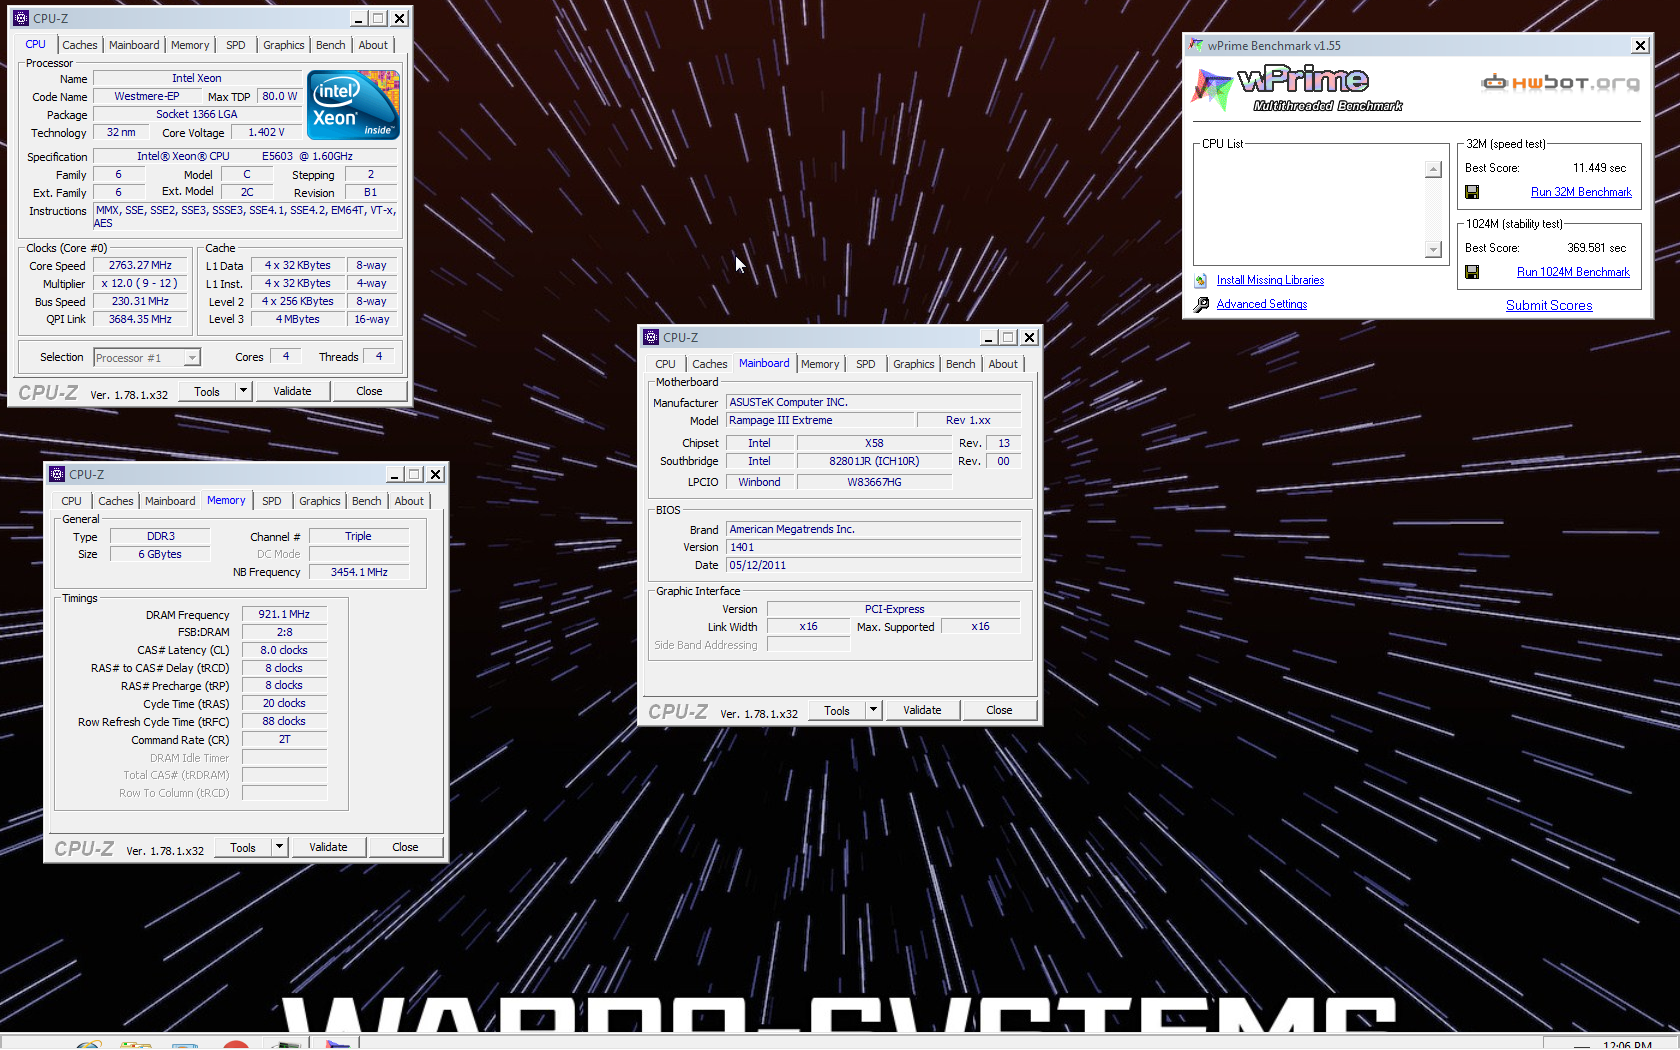Click Close button in top-left CPU-Z window
This screenshot has height=1050, width=1680.
tap(369, 391)
